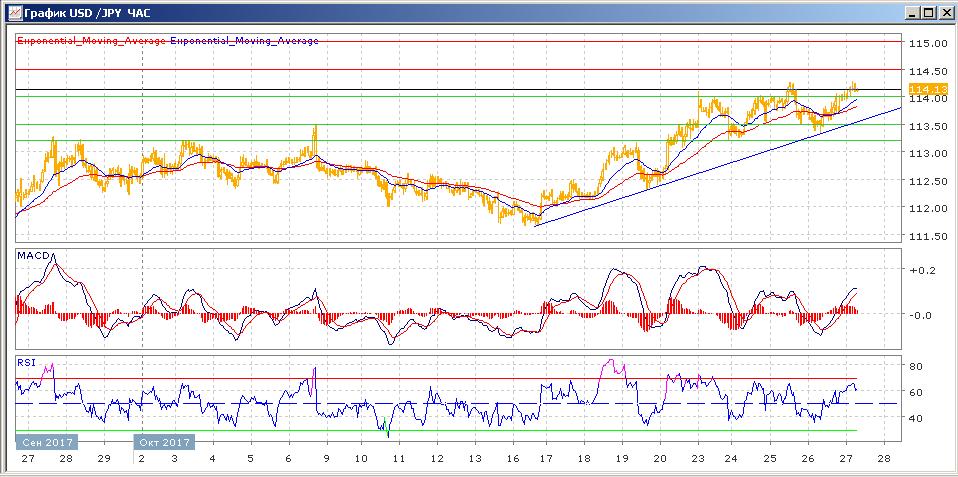Click date 29 on the time axis
Screen dimensions: 958x477
click(103, 458)
